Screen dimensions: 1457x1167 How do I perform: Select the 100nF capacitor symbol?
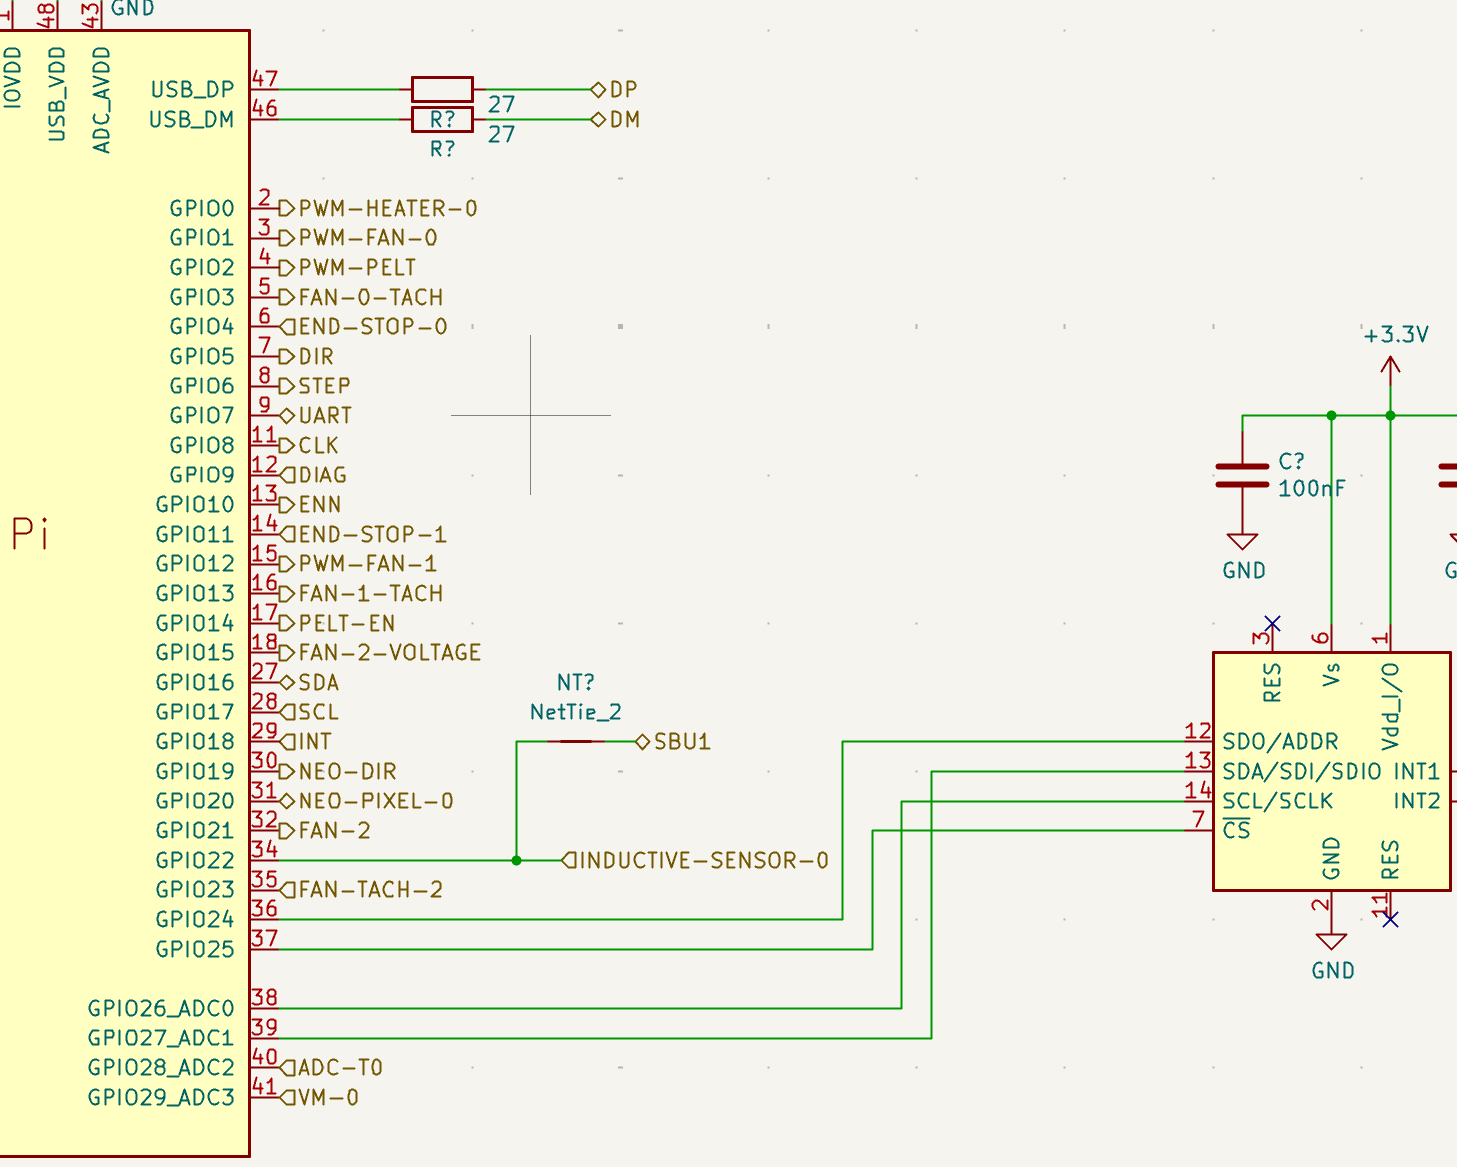coord(1242,476)
